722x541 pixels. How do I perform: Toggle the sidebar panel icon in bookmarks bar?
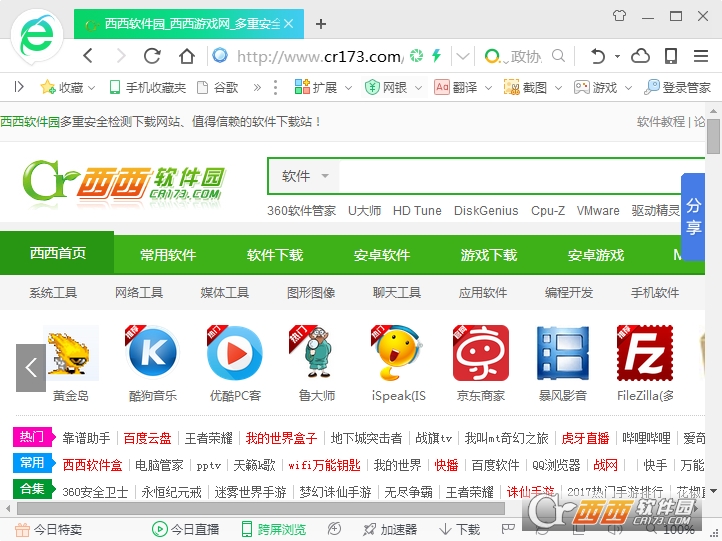(19, 87)
